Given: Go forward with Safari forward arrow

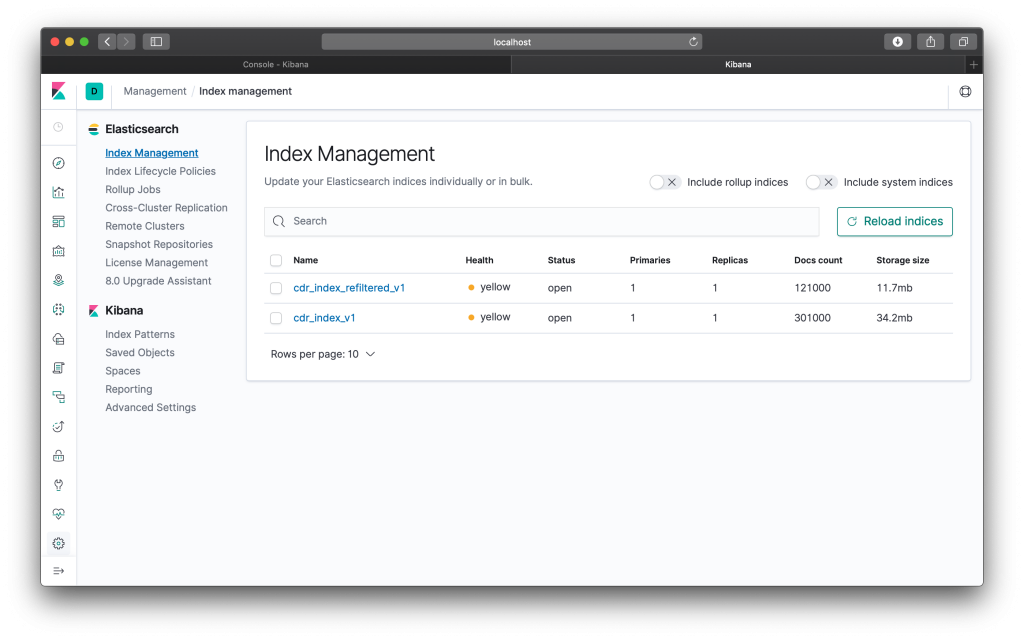Looking at the screenshot, I should pyautogui.click(x=126, y=42).
